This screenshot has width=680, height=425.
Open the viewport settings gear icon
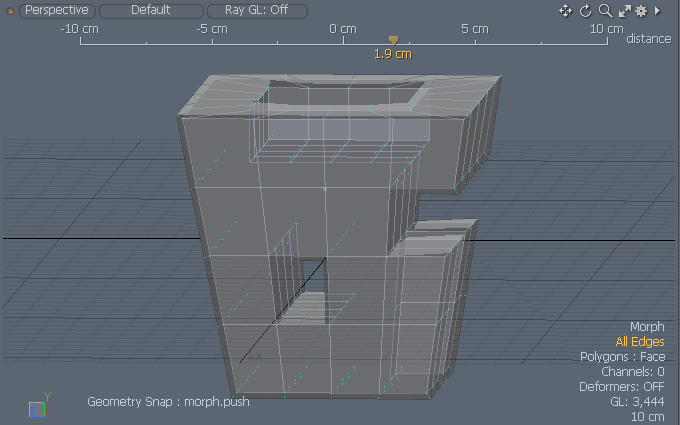coord(641,11)
